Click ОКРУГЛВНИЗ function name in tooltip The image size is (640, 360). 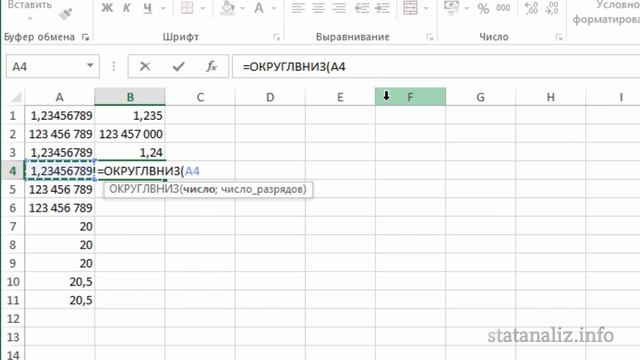tap(144, 189)
